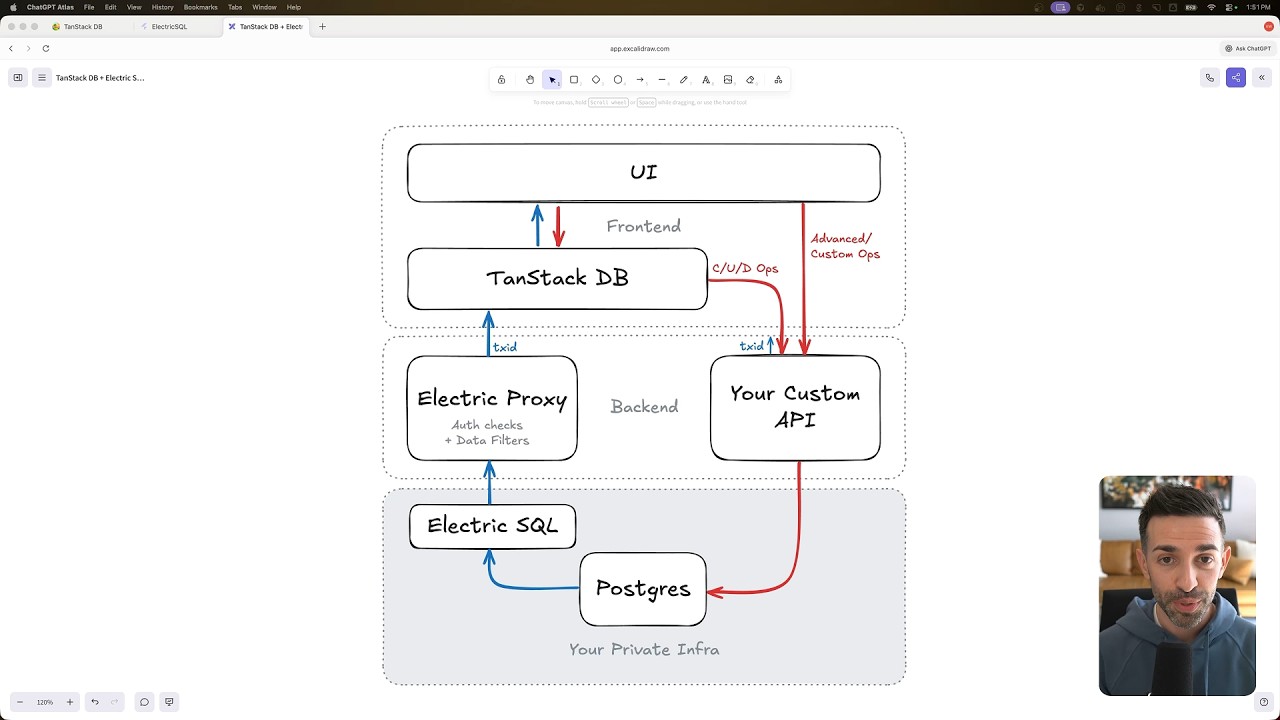This screenshot has height=720, width=1280.
Task: Open the History menu in menu bar
Action: coord(163,7)
